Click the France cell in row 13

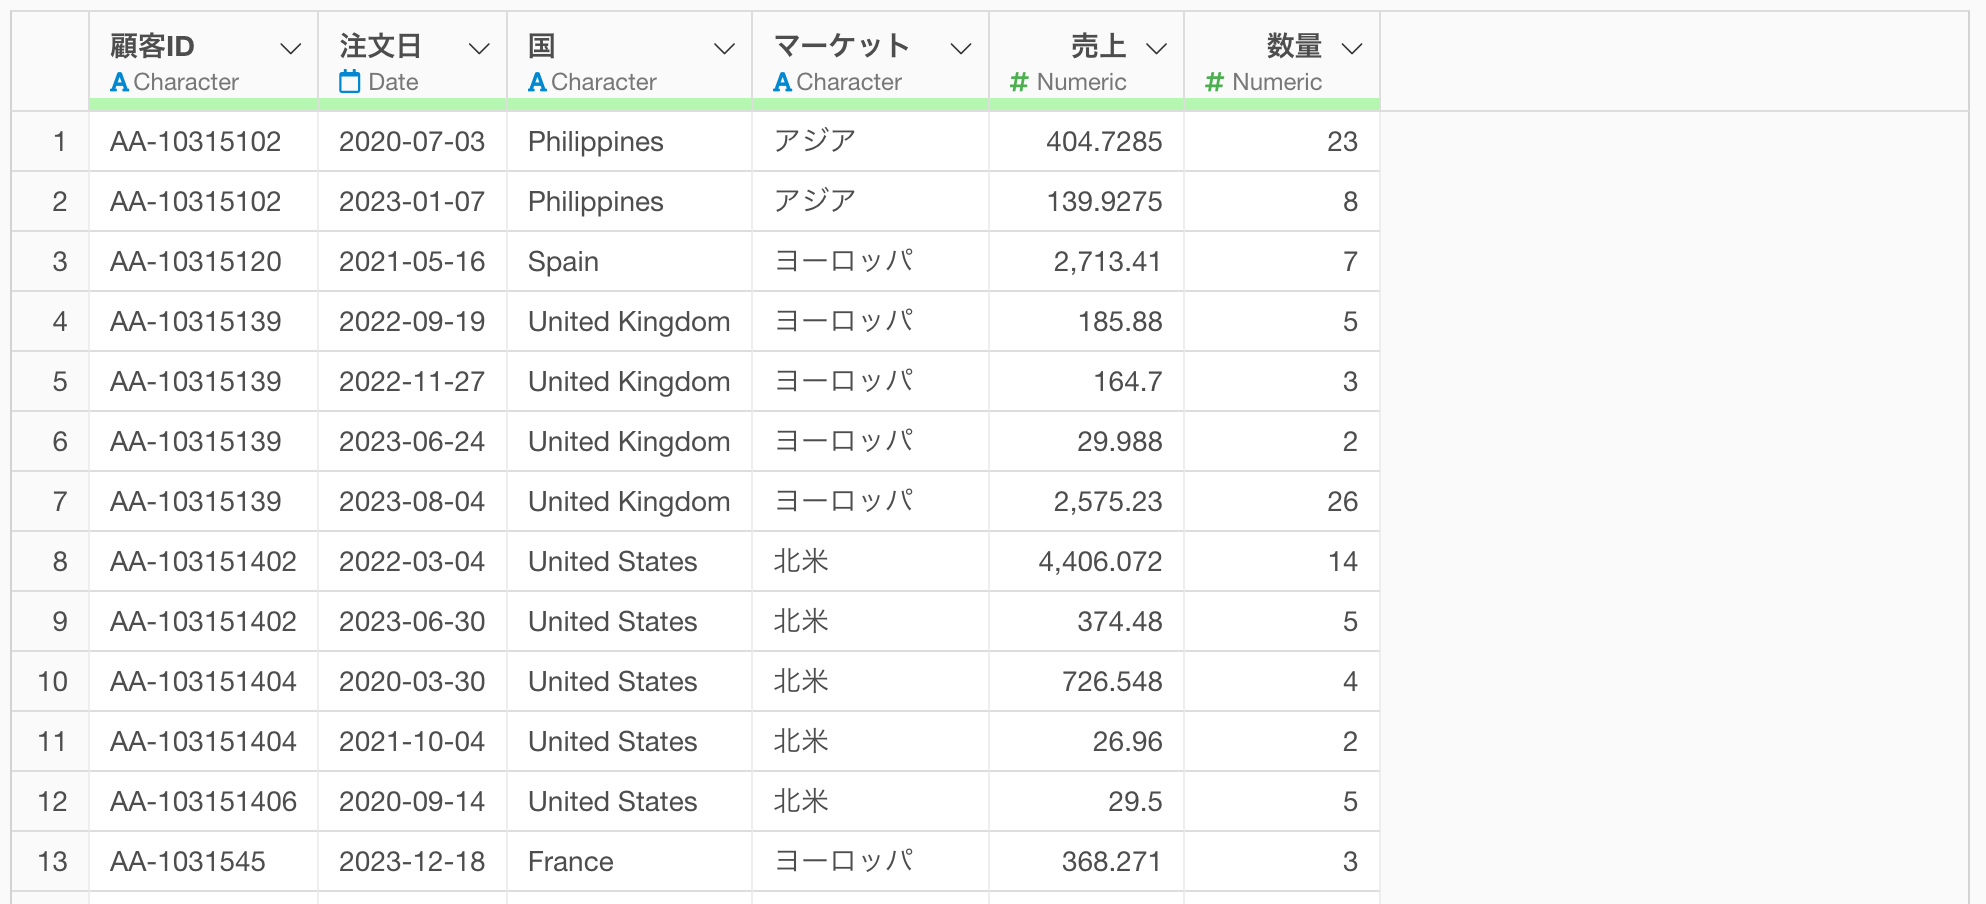tap(570, 862)
